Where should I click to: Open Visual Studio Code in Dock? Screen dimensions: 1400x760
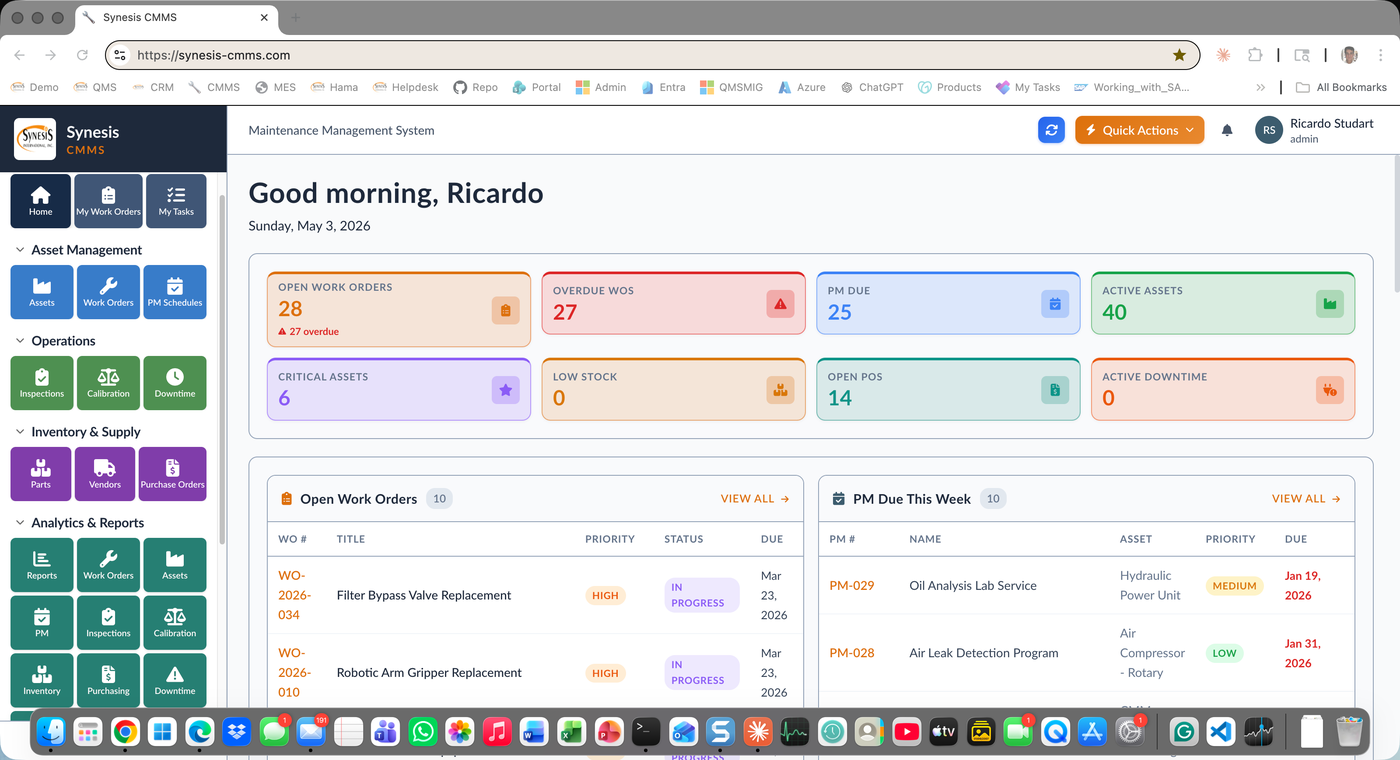click(x=1221, y=732)
